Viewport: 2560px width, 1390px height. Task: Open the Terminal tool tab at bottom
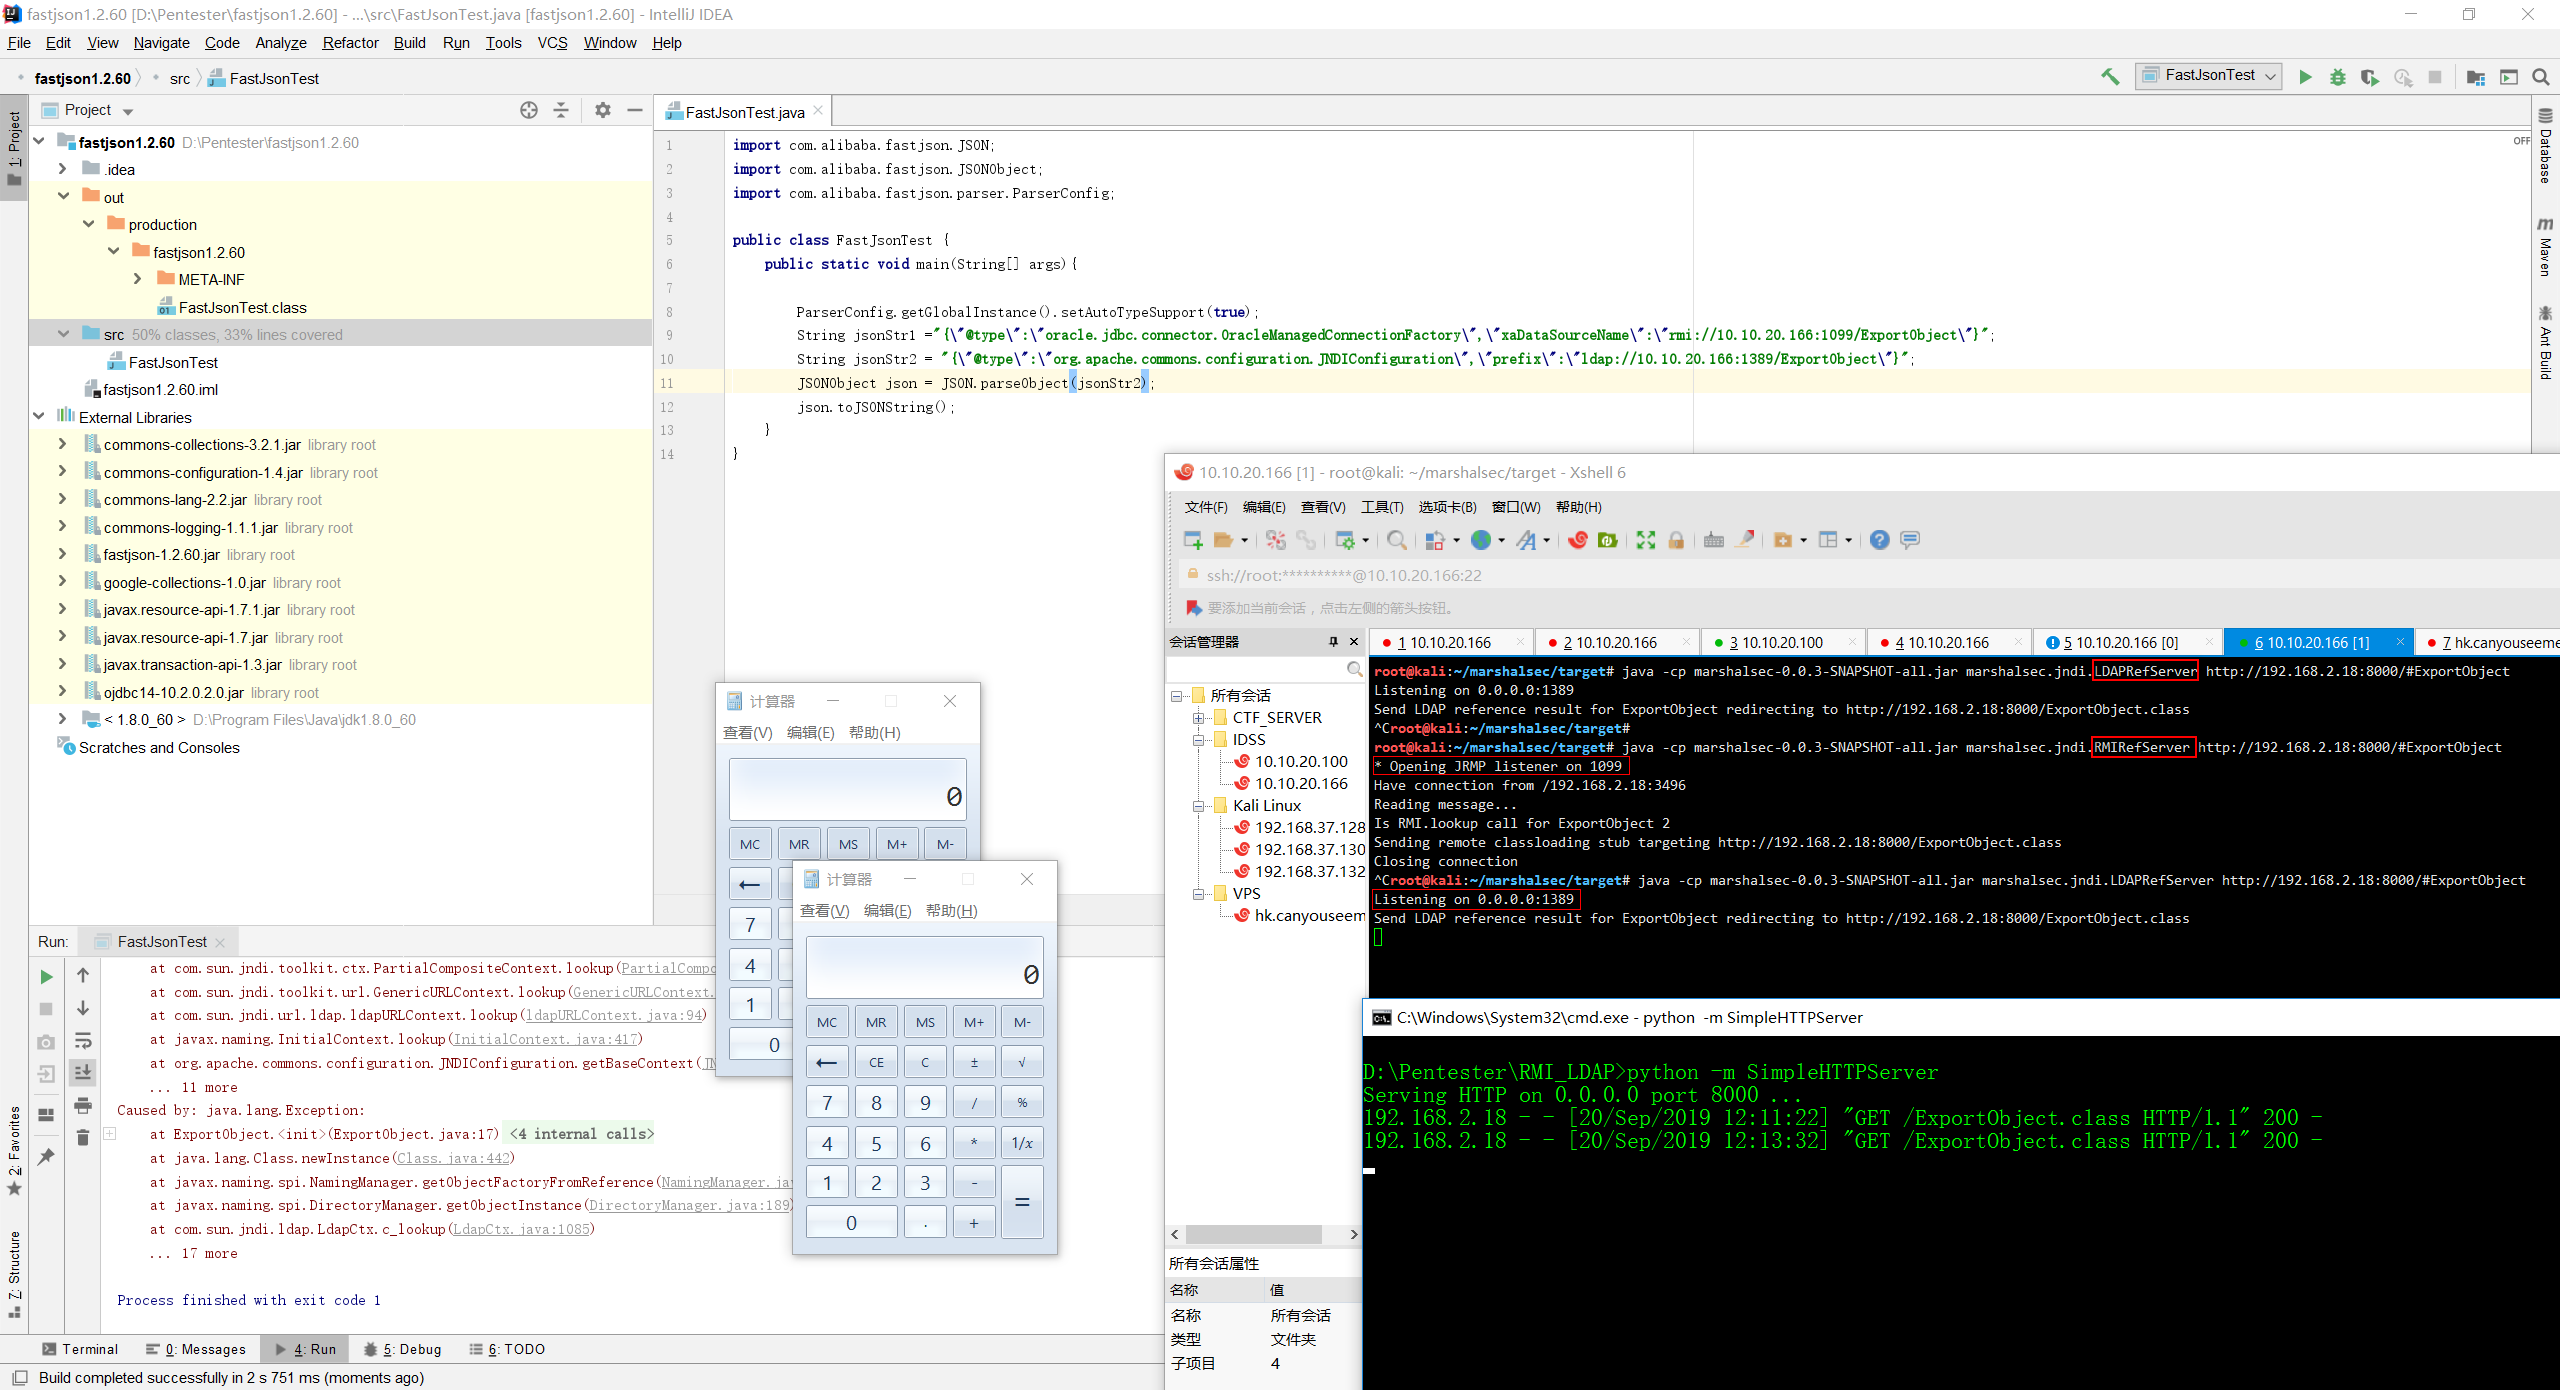80,1349
